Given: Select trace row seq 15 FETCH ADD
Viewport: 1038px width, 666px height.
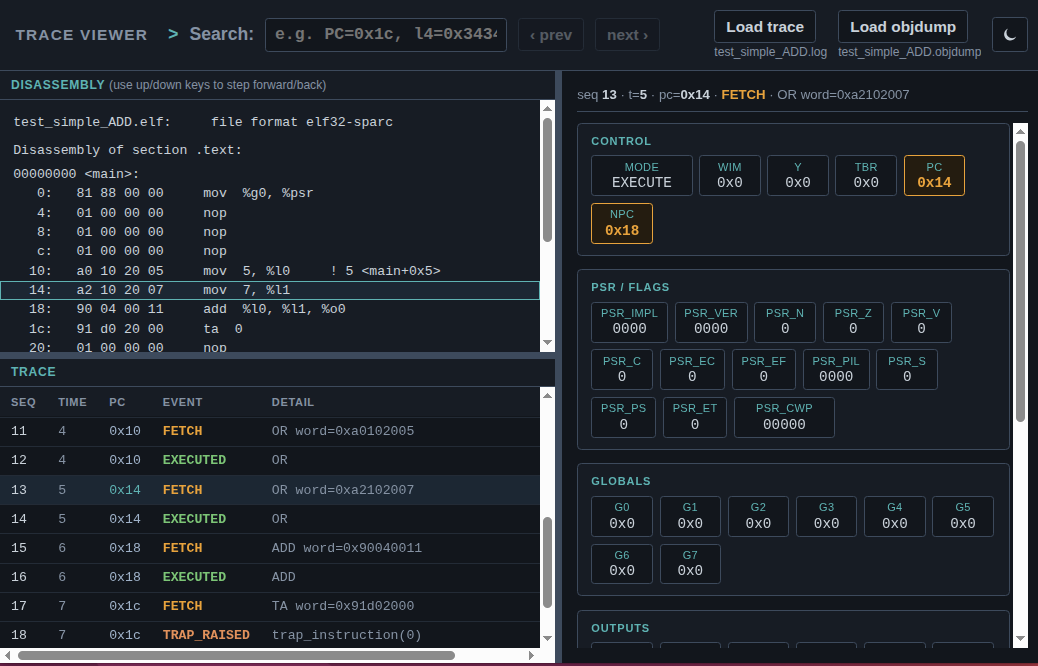Looking at the screenshot, I should (x=270, y=548).
